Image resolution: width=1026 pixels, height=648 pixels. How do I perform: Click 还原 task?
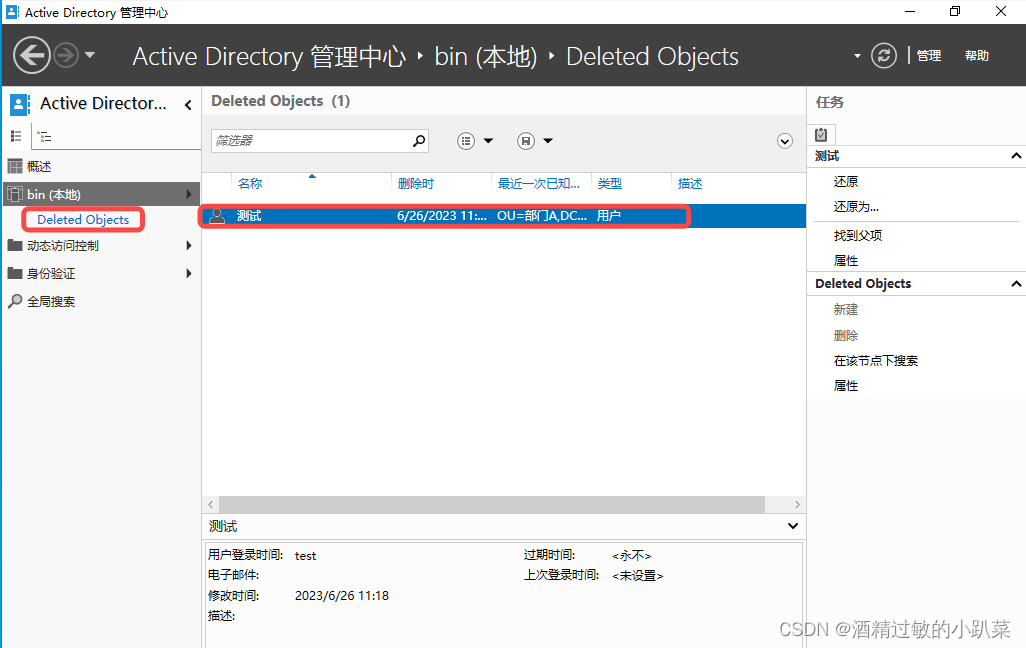point(845,181)
